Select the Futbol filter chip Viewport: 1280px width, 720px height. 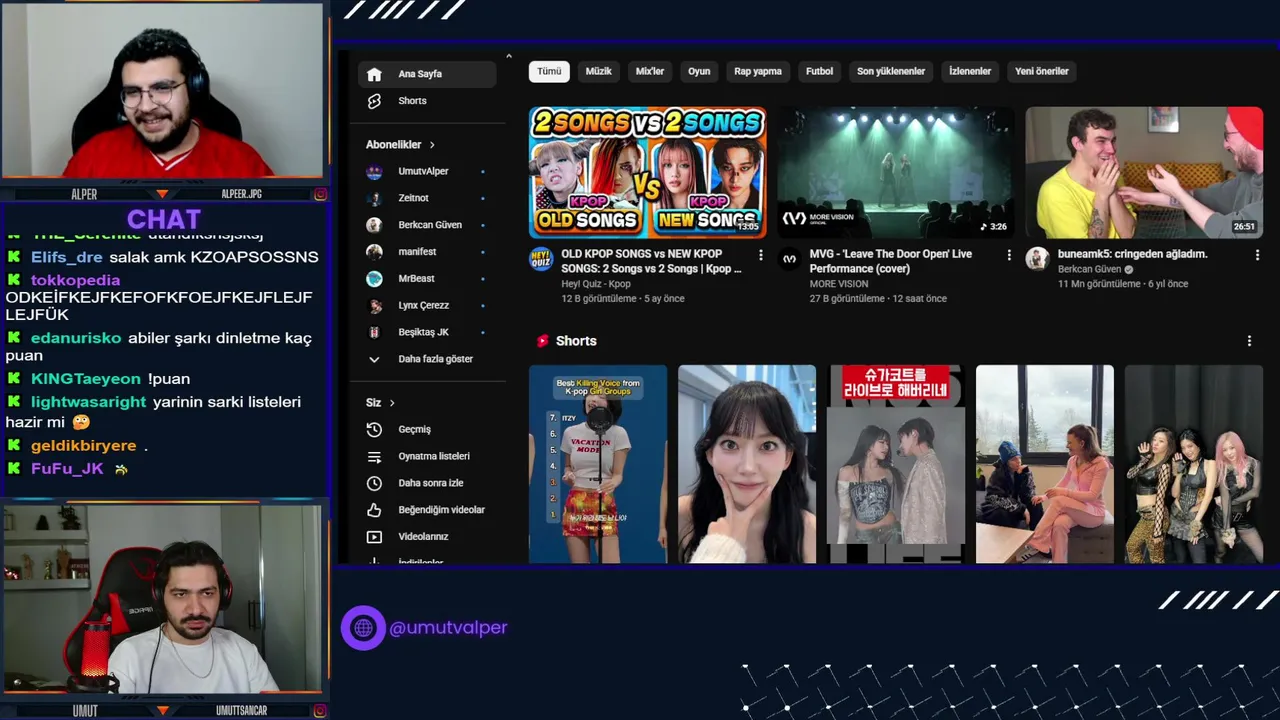point(819,71)
